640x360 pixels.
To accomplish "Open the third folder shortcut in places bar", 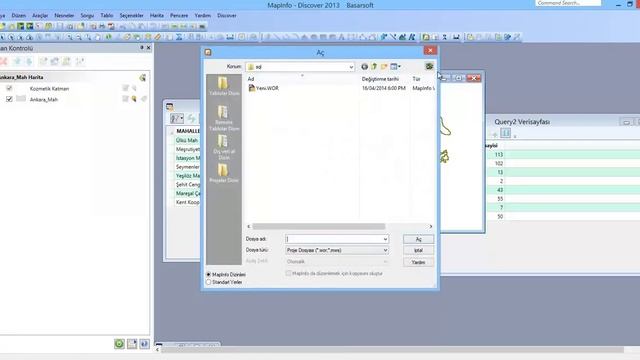I will click(224, 147).
